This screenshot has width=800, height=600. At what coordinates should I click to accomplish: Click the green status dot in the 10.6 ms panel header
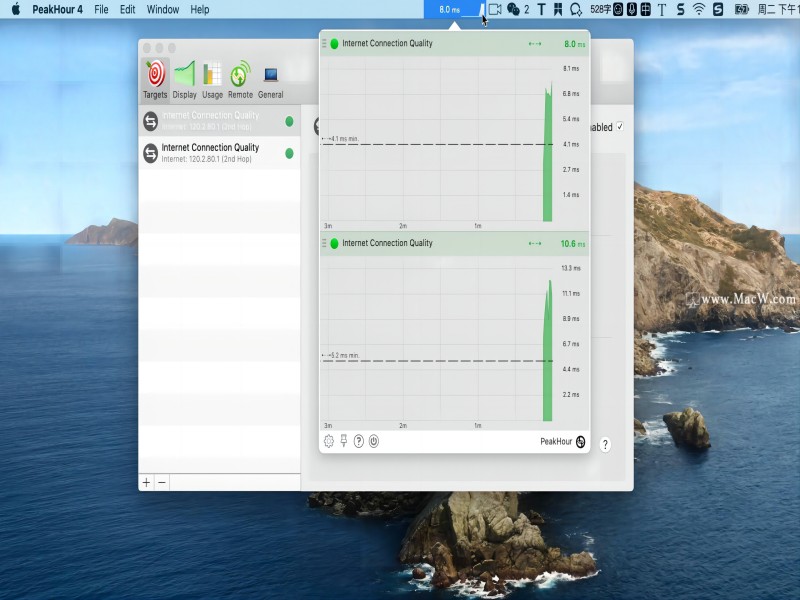[x=335, y=243]
